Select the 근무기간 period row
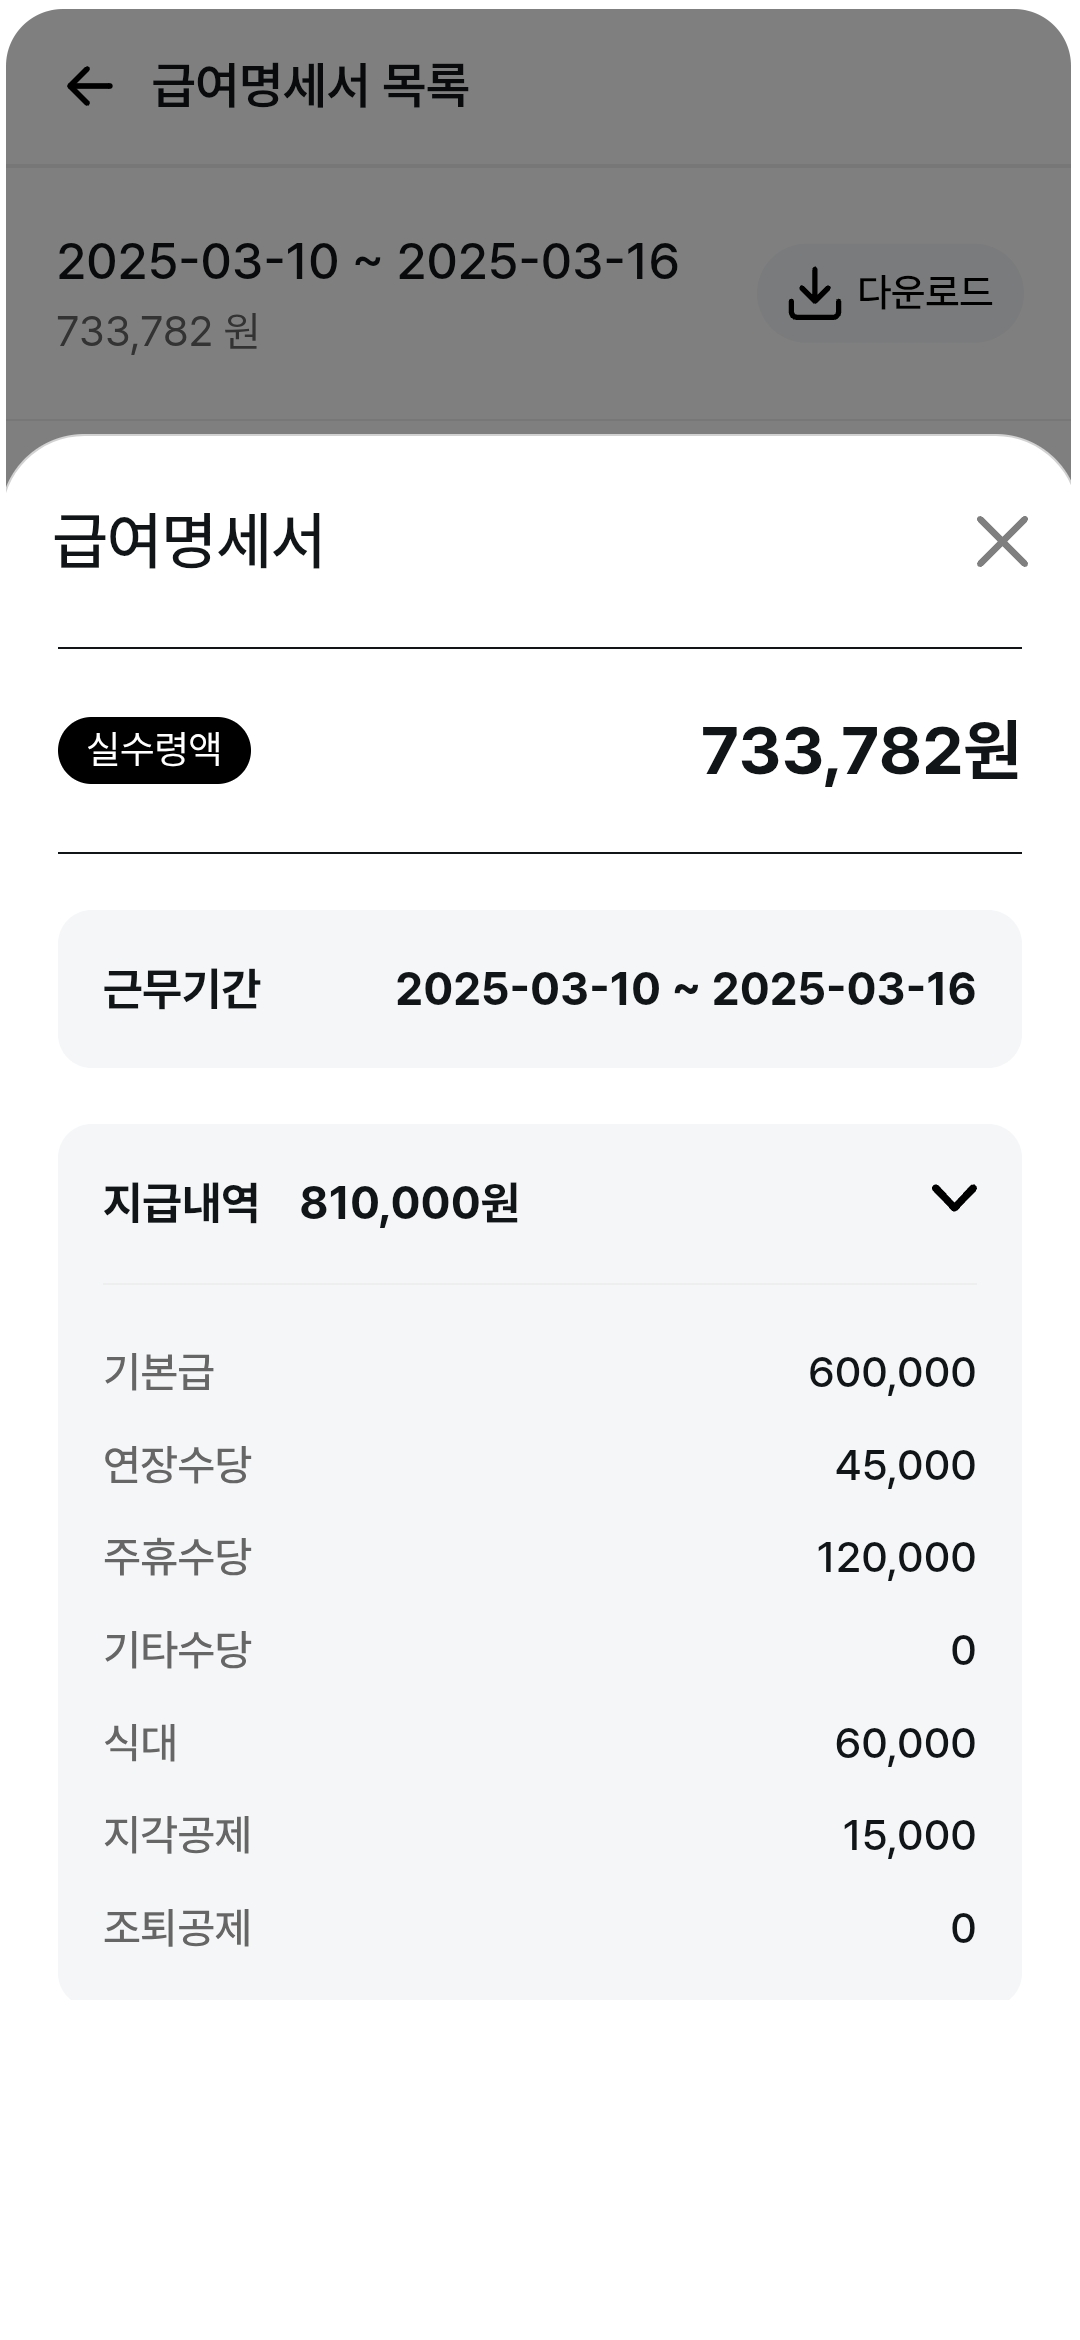Viewport: 1080px width, 2340px height. tap(540, 989)
